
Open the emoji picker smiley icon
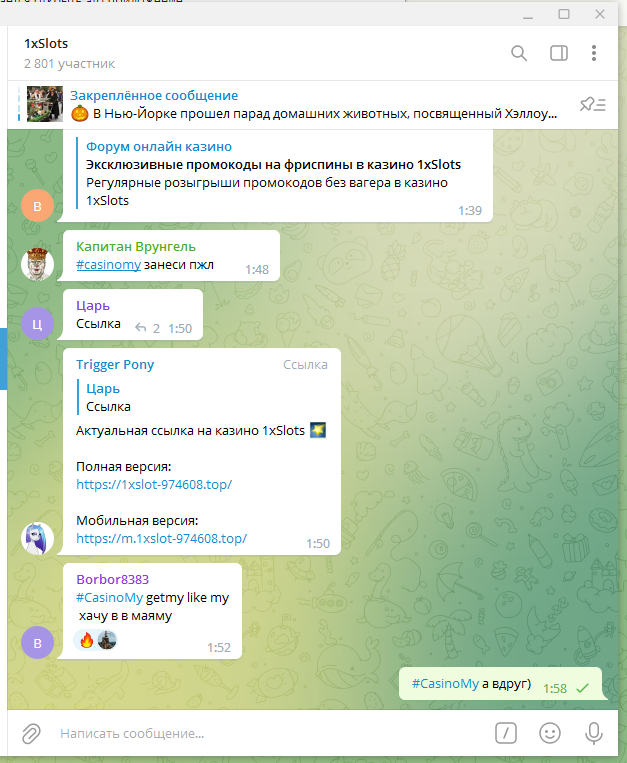tap(550, 733)
